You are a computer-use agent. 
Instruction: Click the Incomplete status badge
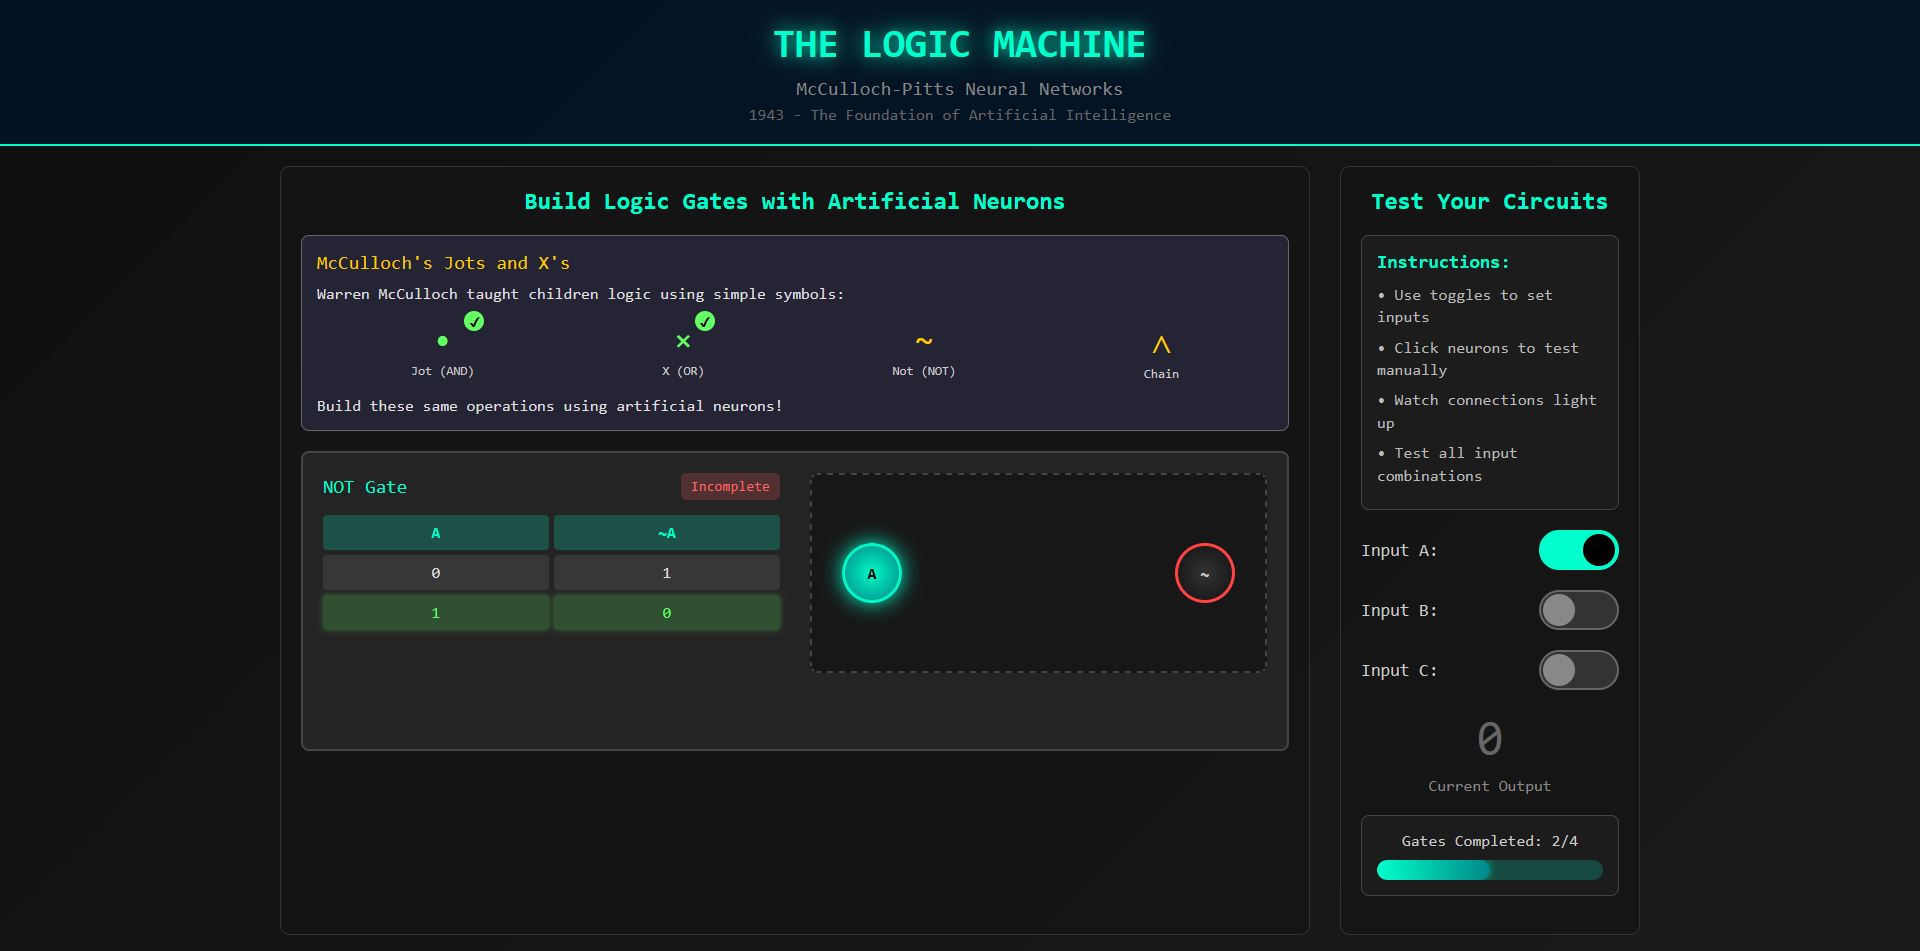(x=730, y=487)
